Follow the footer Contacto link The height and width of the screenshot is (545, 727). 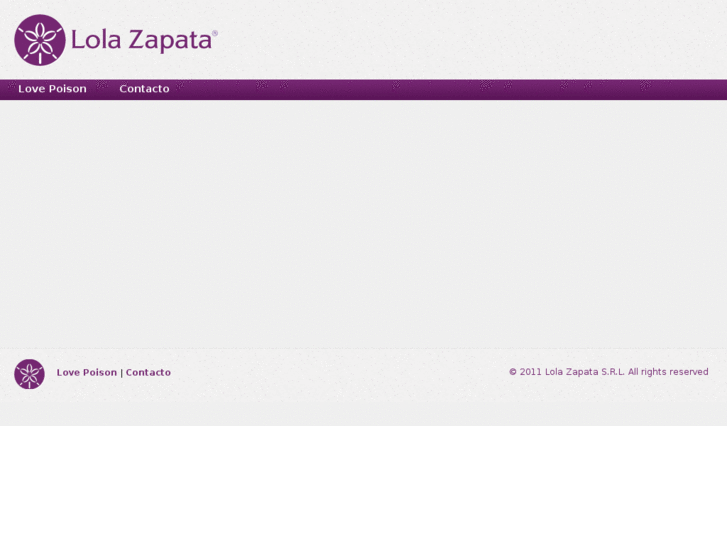click(148, 372)
